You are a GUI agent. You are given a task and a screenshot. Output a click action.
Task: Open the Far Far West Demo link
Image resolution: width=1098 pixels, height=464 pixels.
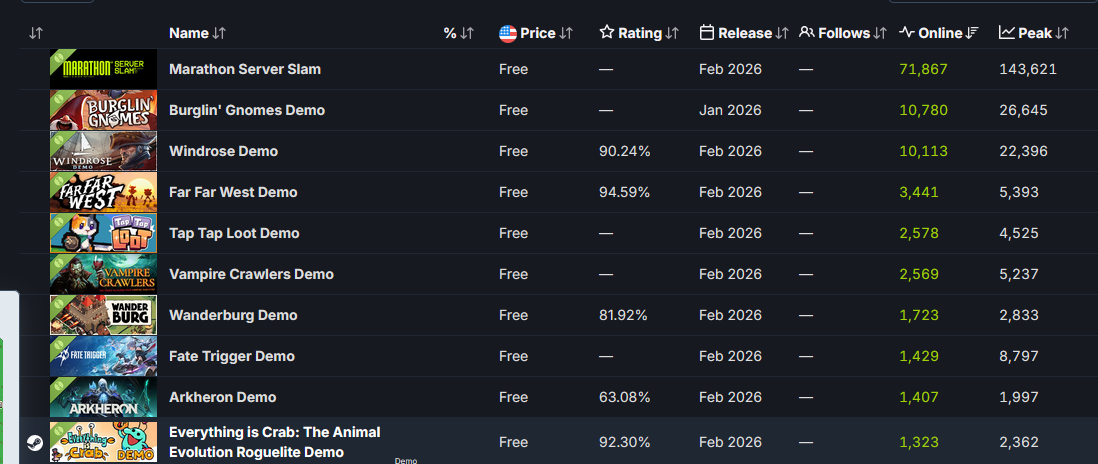[233, 192]
